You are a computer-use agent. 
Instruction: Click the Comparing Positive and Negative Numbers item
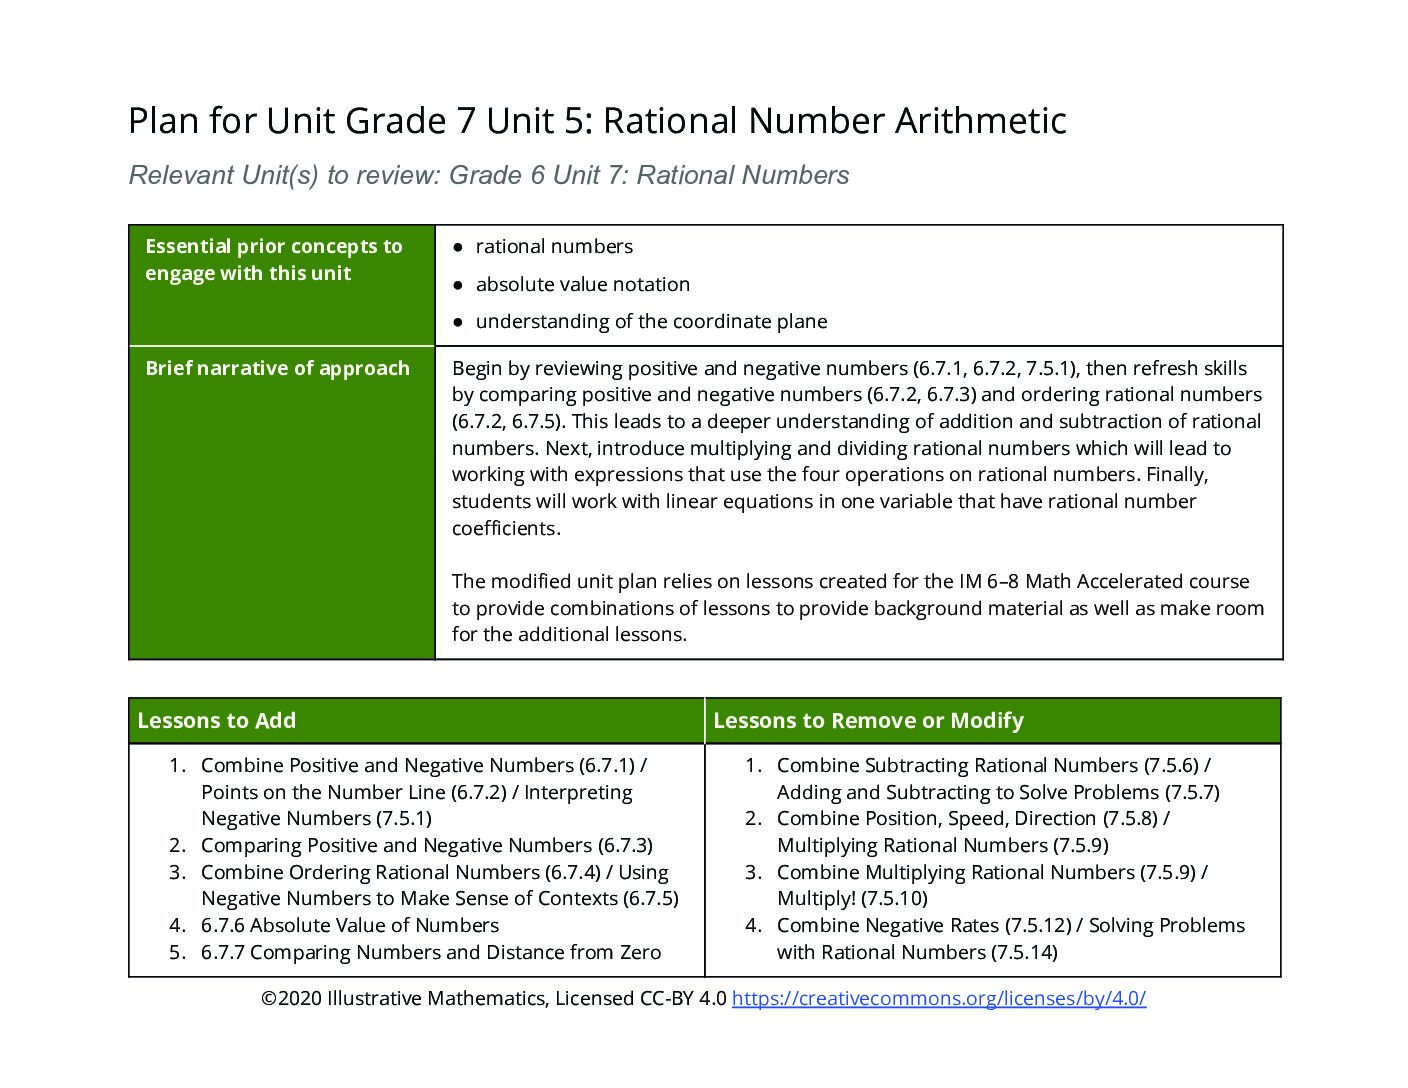click(427, 845)
